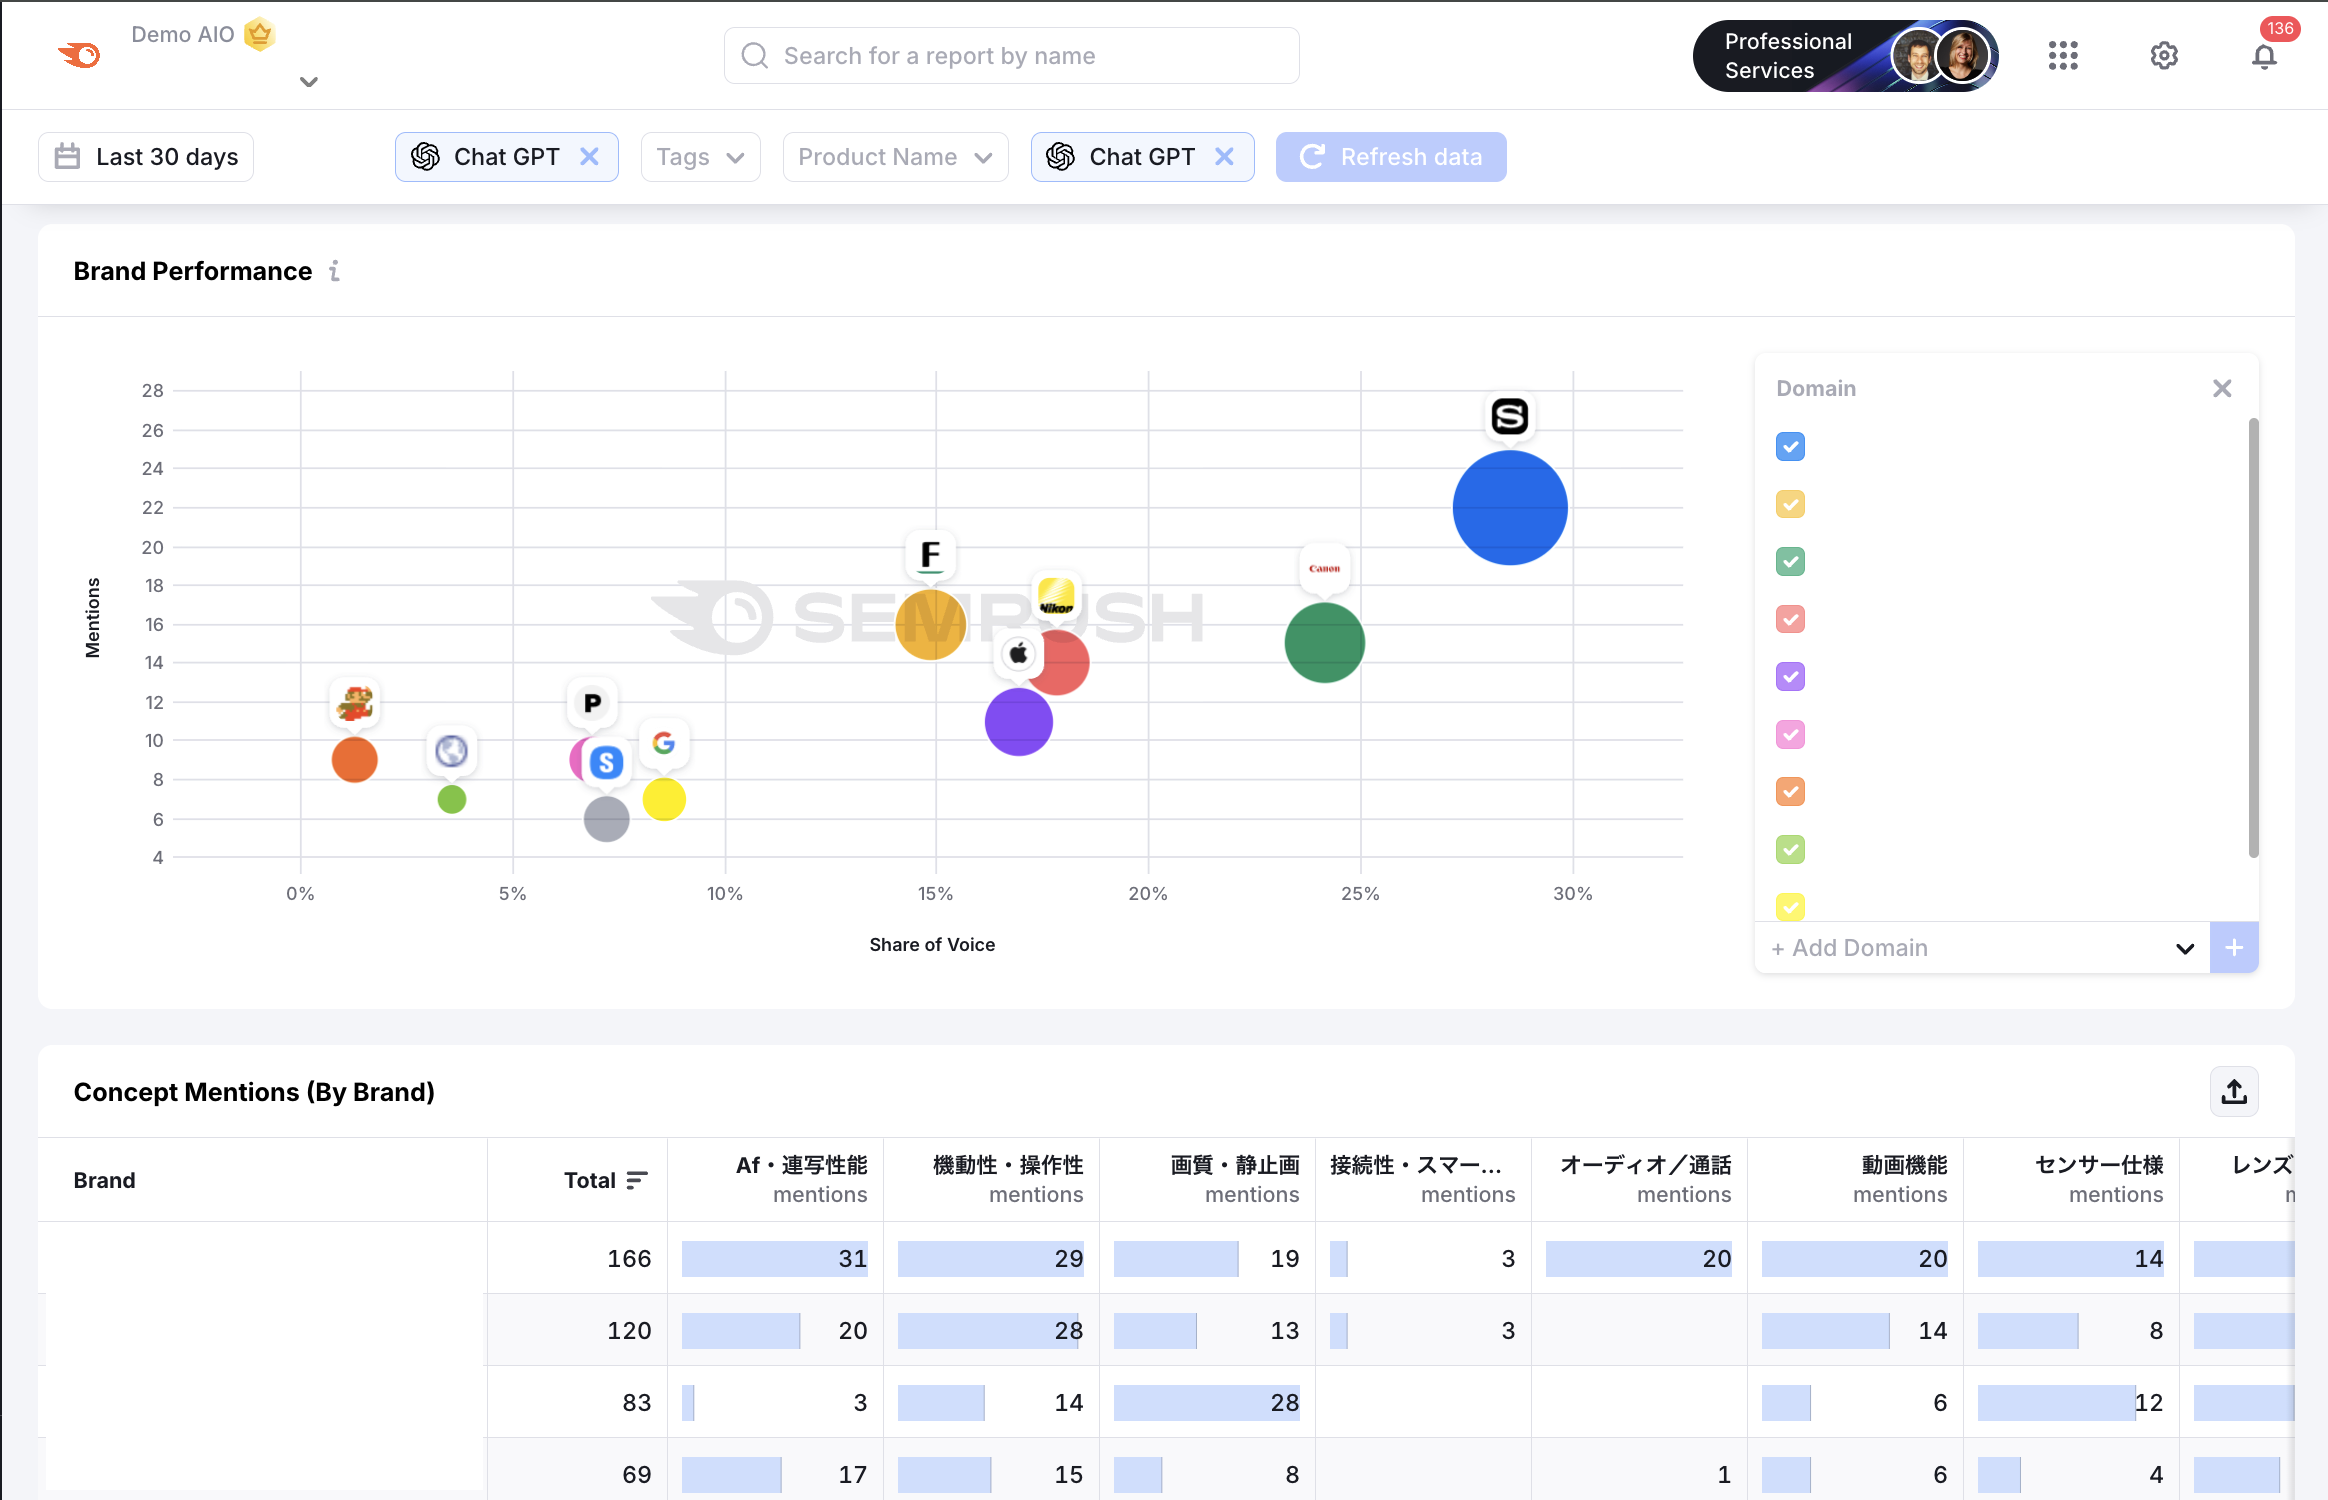Click the Semrush flame logo
Image resolution: width=2328 pixels, height=1500 pixels.
(x=80, y=55)
